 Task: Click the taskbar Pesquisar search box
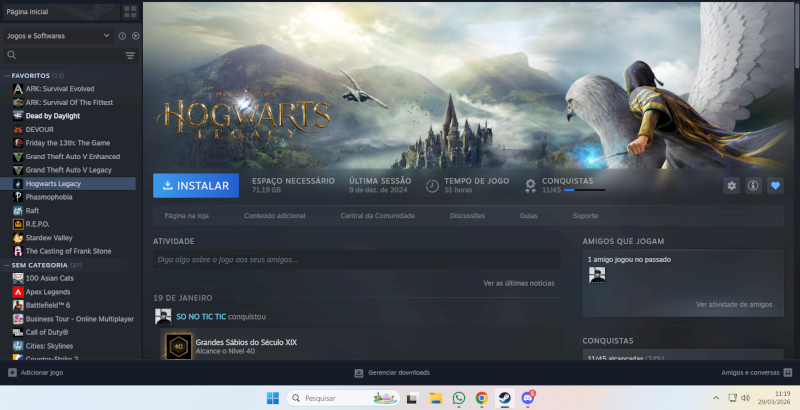pyautogui.click(x=343, y=398)
